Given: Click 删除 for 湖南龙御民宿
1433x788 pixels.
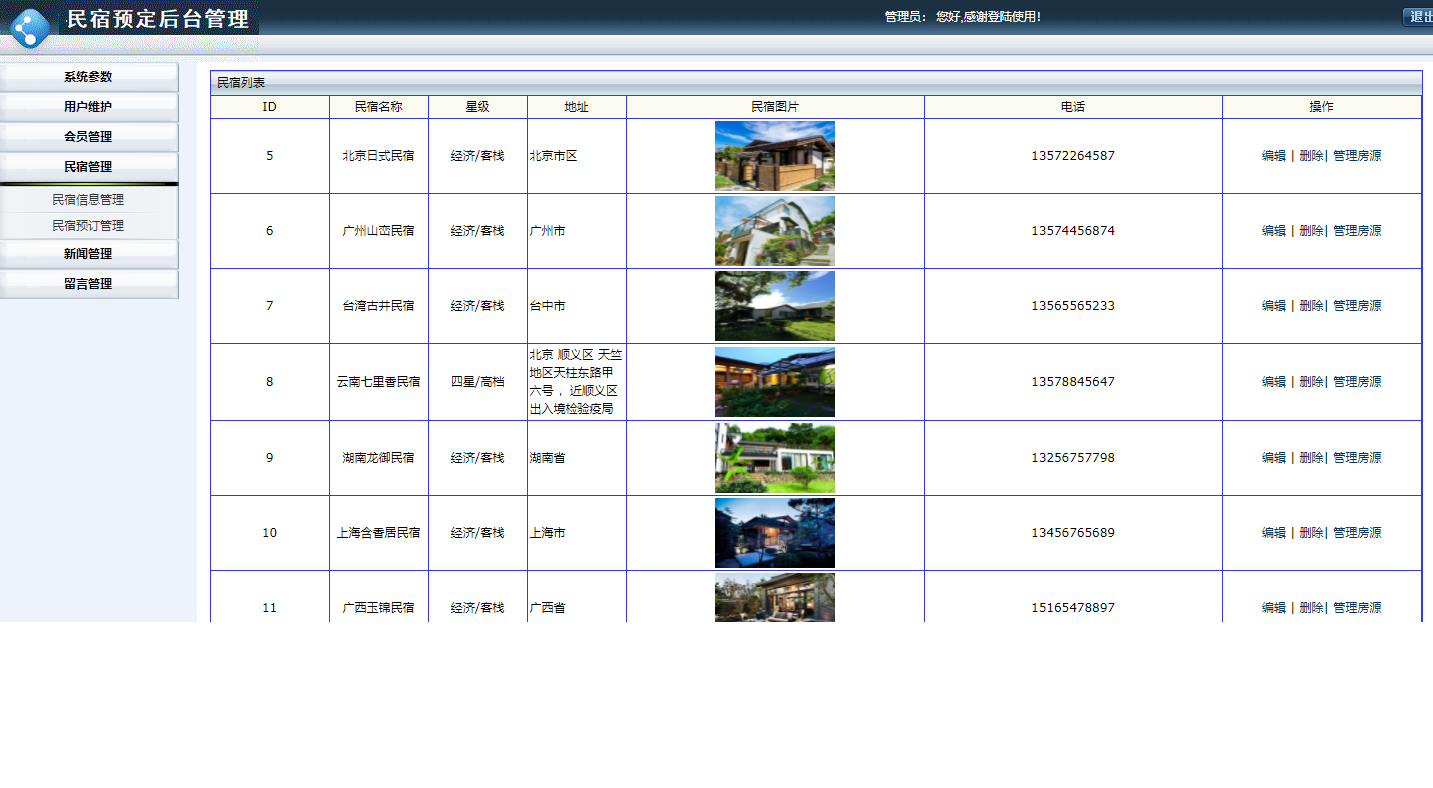Looking at the screenshot, I should [1310, 457].
